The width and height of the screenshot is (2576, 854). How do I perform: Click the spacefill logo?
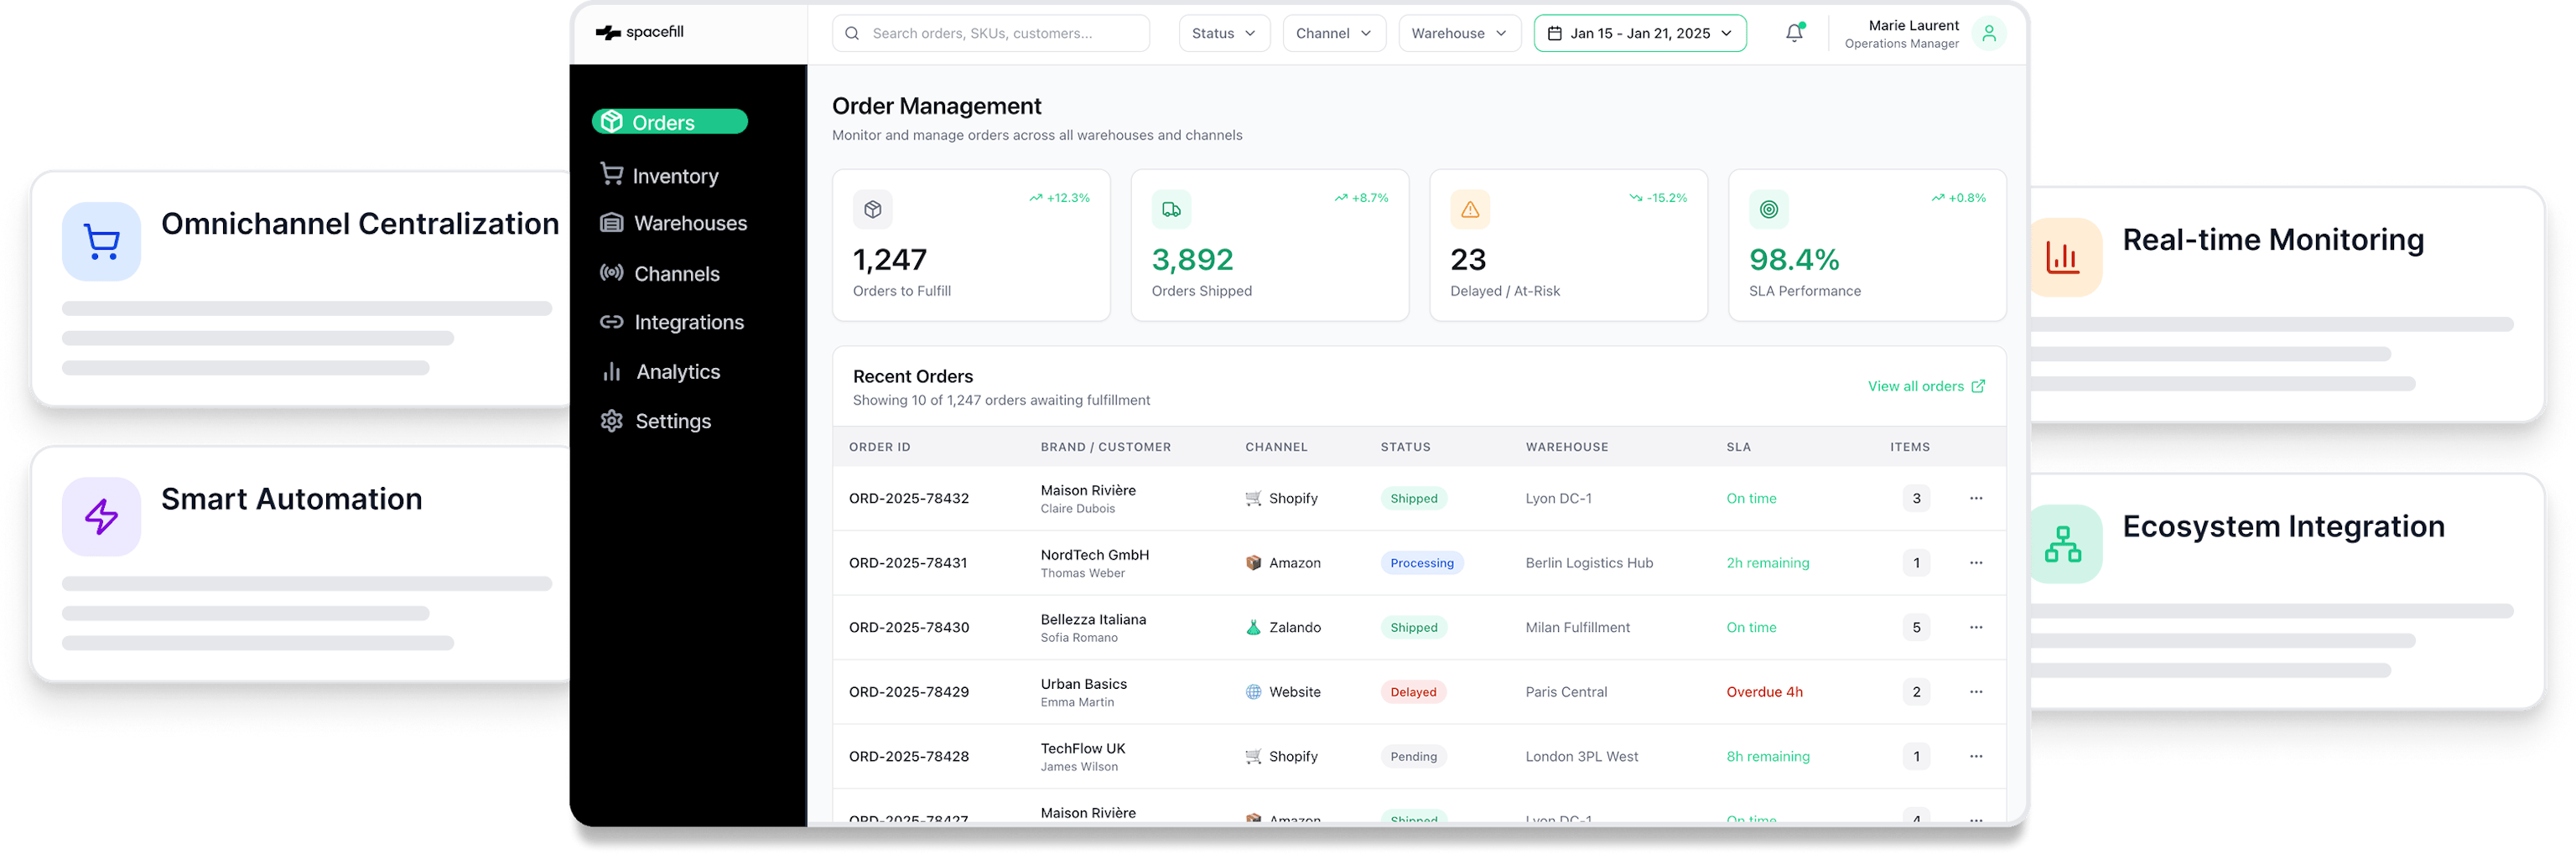pyautogui.click(x=640, y=32)
